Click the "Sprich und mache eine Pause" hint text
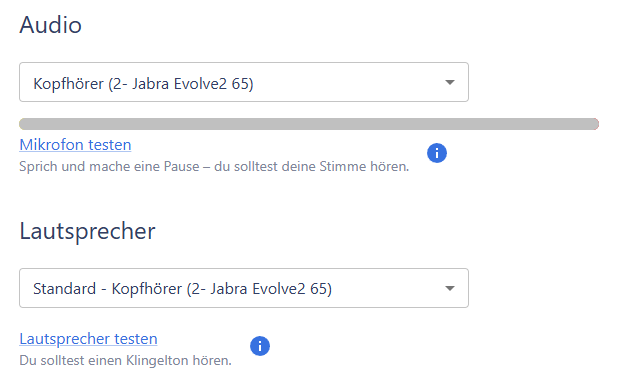The width and height of the screenshot is (622, 379). pyautogui.click(x=214, y=166)
